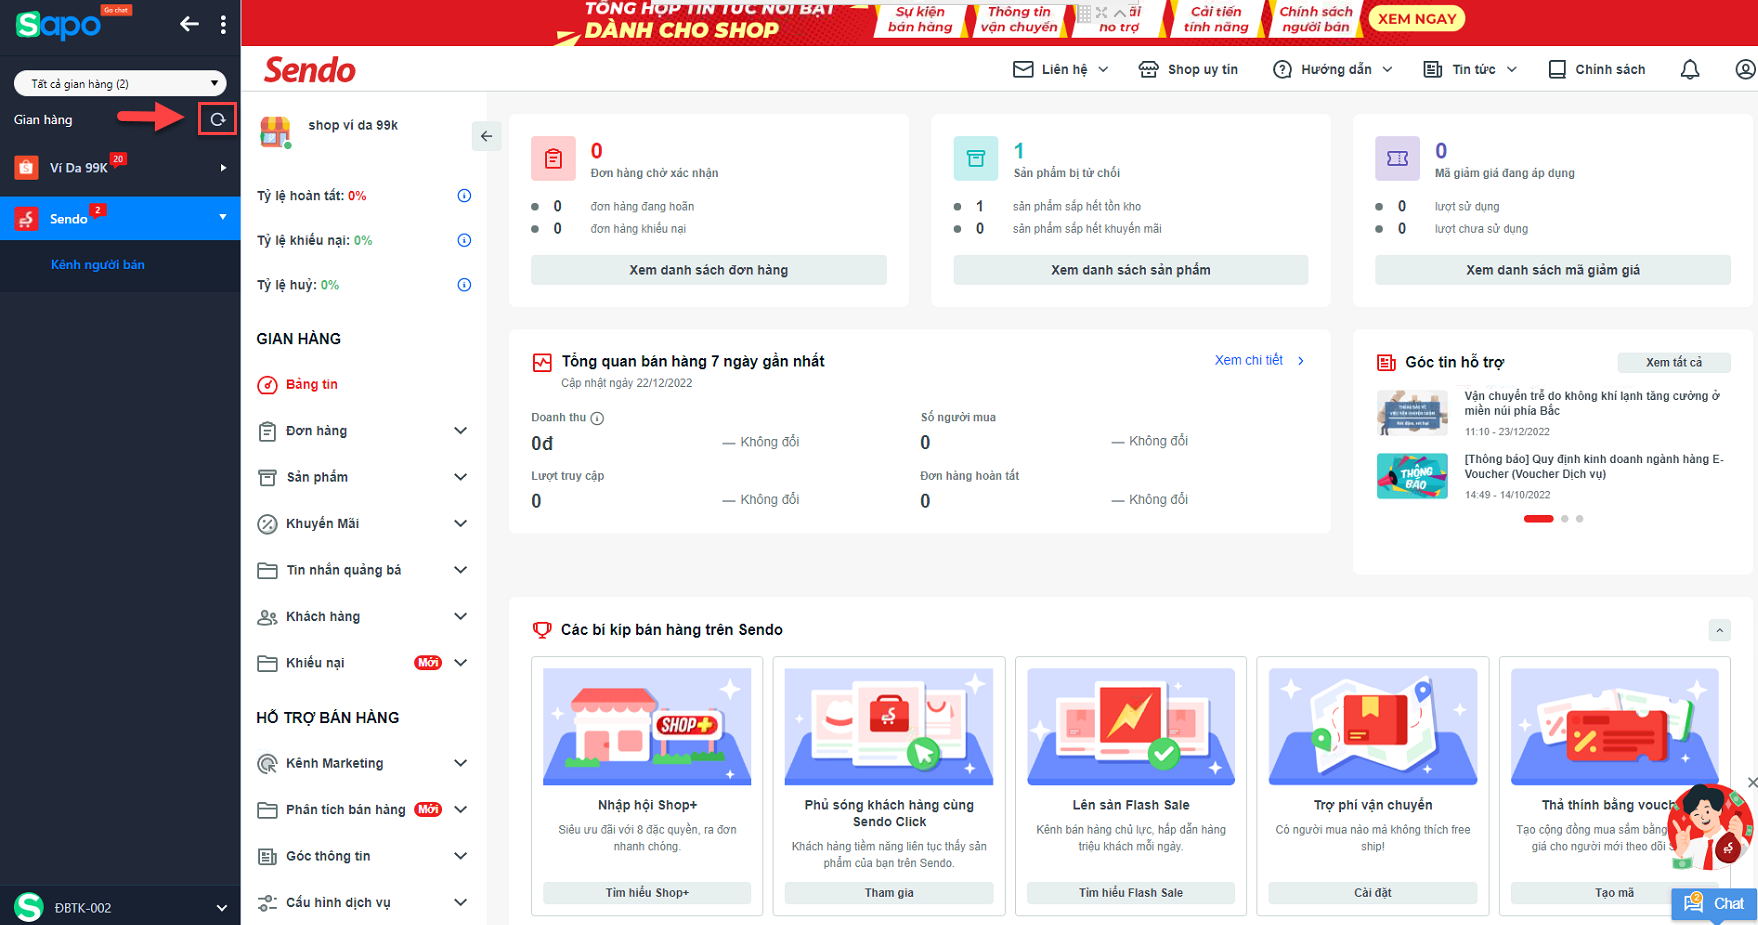Click the Doanh thu info icon
The height and width of the screenshot is (925, 1758).
[597, 418]
